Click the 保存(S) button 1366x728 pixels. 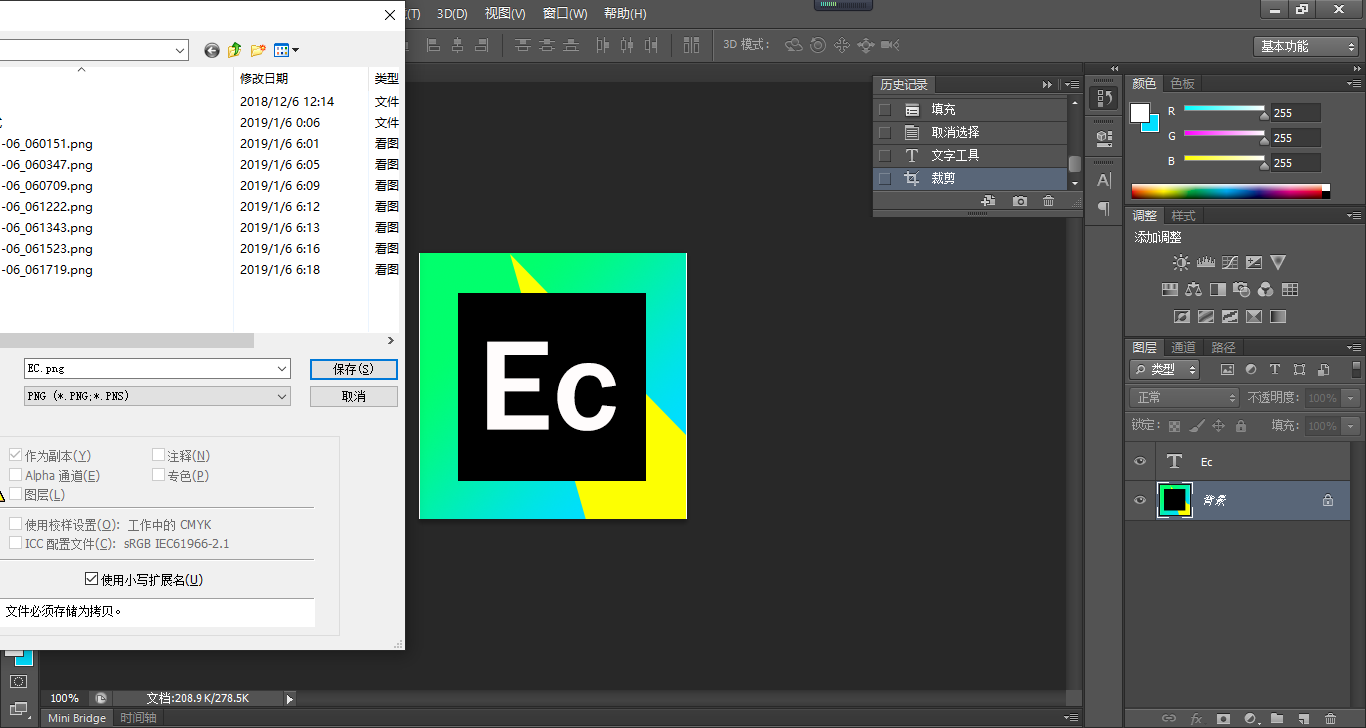tap(353, 369)
